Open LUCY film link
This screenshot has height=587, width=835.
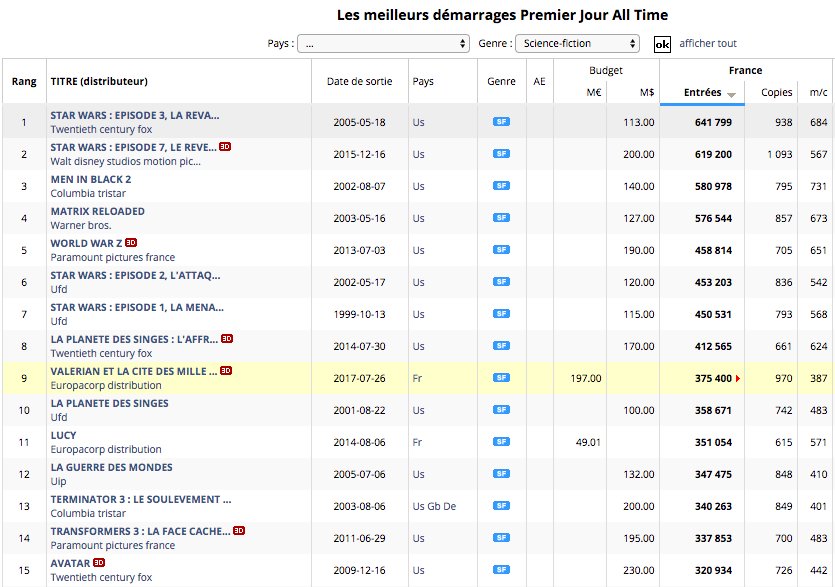(x=63, y=435)
